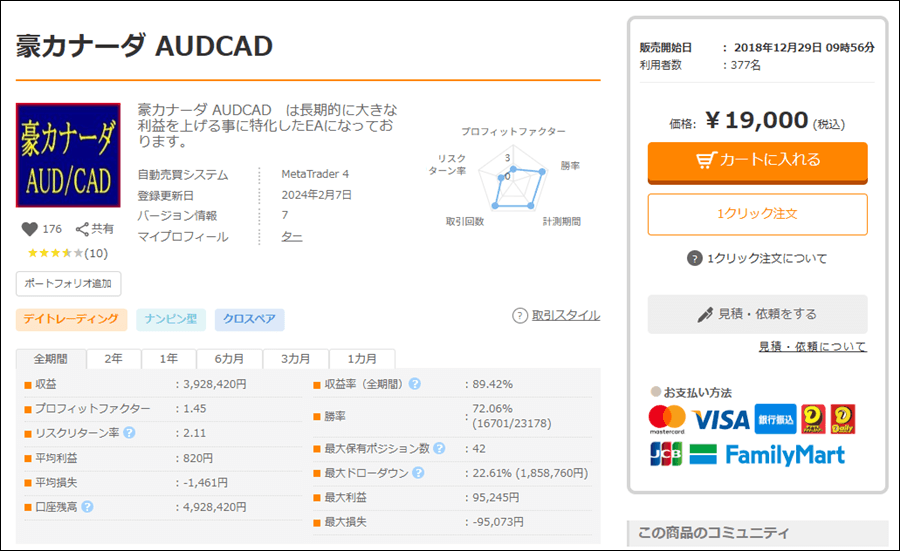
Task: Switch to the 1カ月 tab
Action: point(362,359)
